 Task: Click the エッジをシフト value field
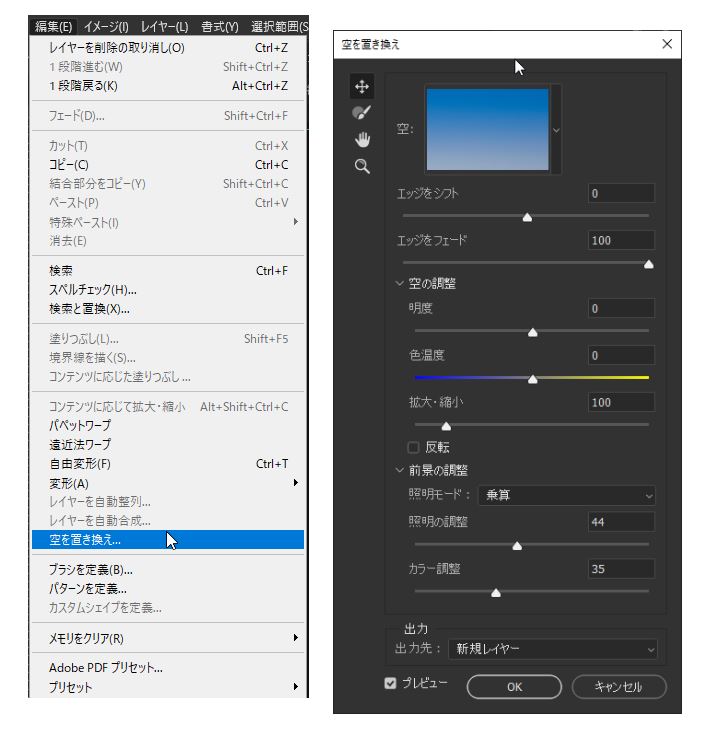[x=621, y=193]
